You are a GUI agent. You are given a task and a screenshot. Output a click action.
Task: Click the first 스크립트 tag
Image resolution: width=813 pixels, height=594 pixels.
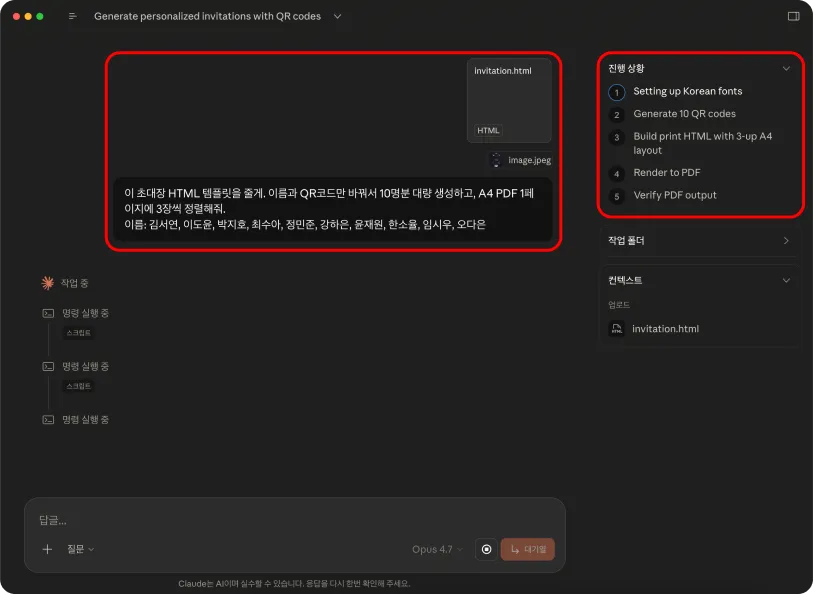(x=78, y=333)
